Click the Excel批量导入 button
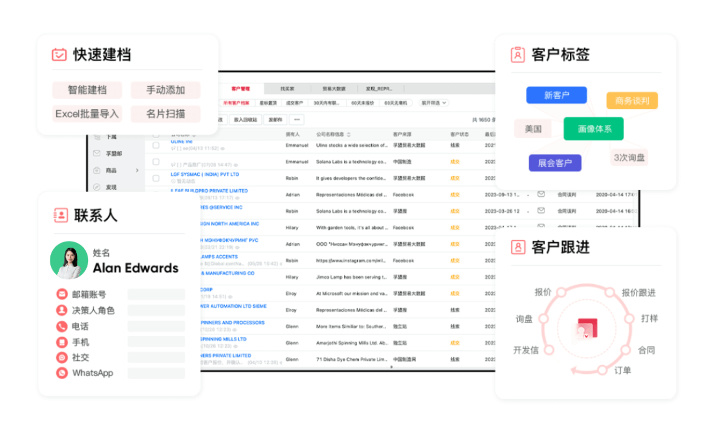This screenshot has height=425, width=717. (87, 114)
